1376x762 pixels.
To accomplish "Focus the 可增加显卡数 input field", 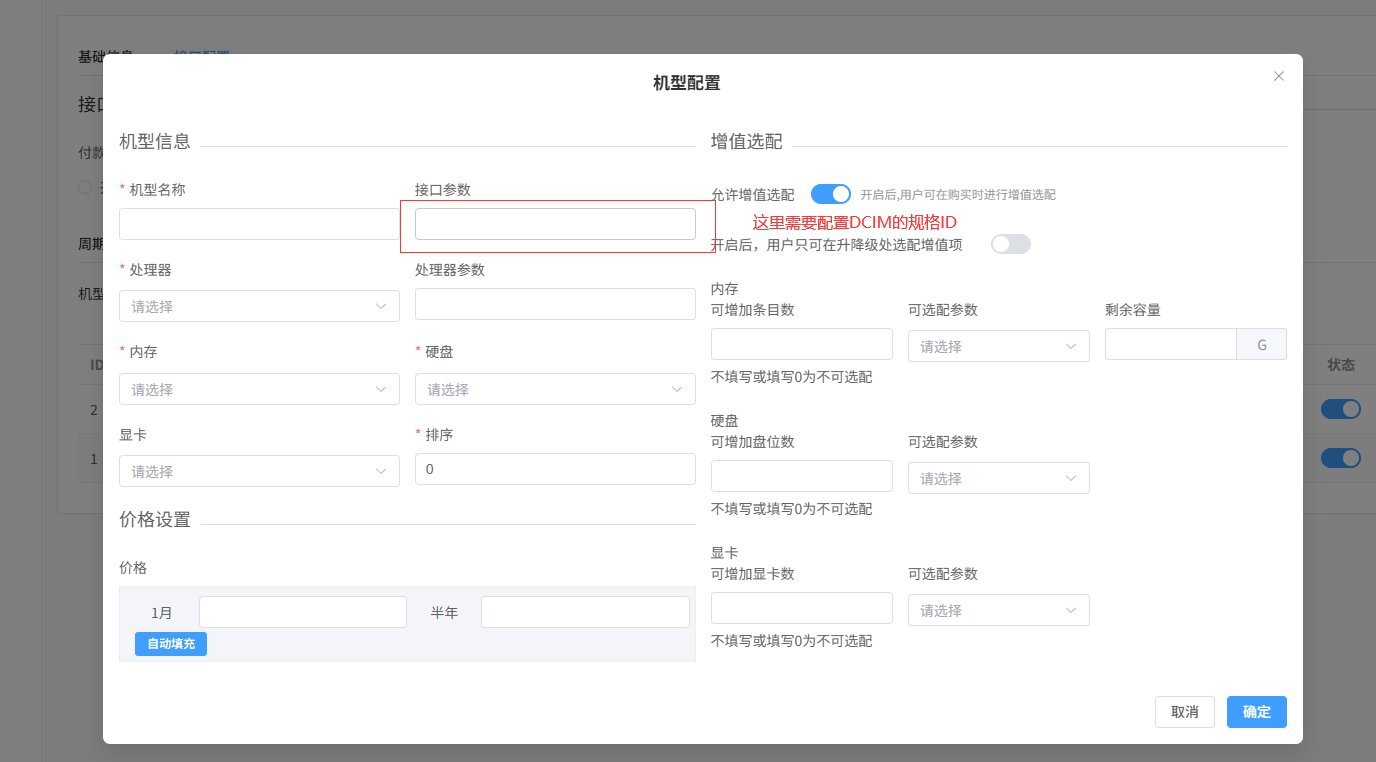I will pyautogui.click(x=802, y=608).
